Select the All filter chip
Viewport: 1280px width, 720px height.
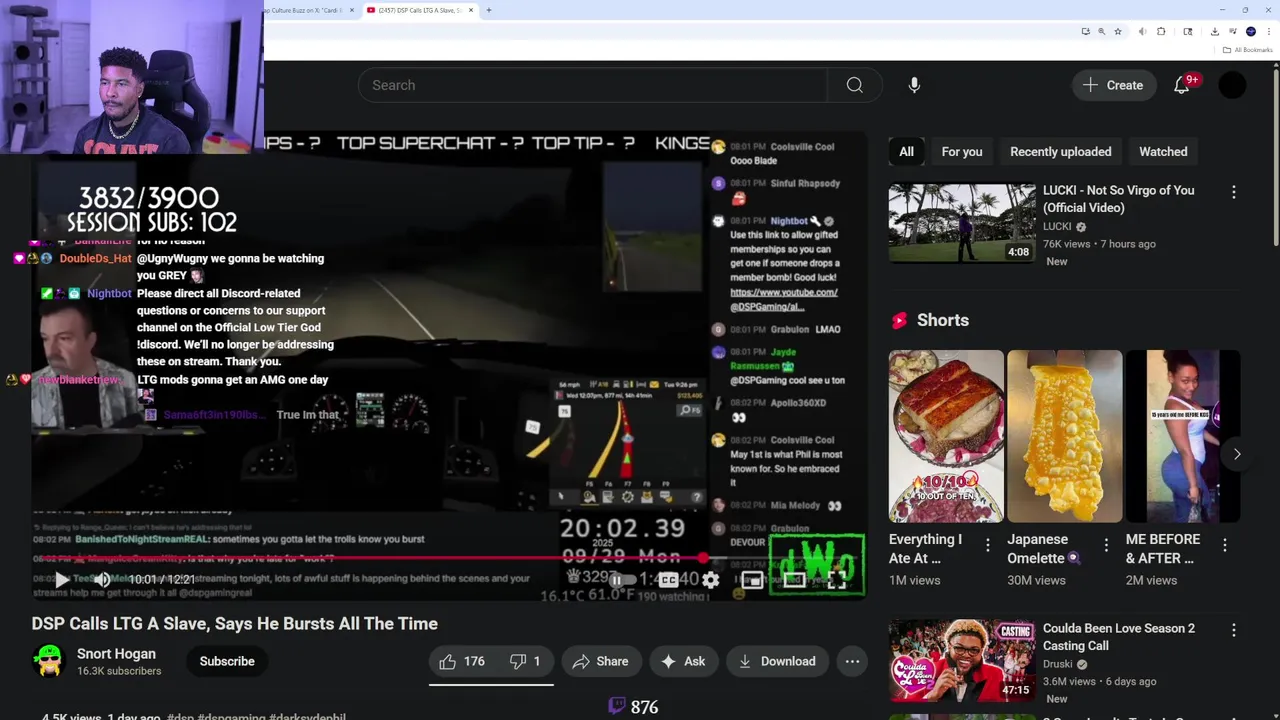(906, 152)
